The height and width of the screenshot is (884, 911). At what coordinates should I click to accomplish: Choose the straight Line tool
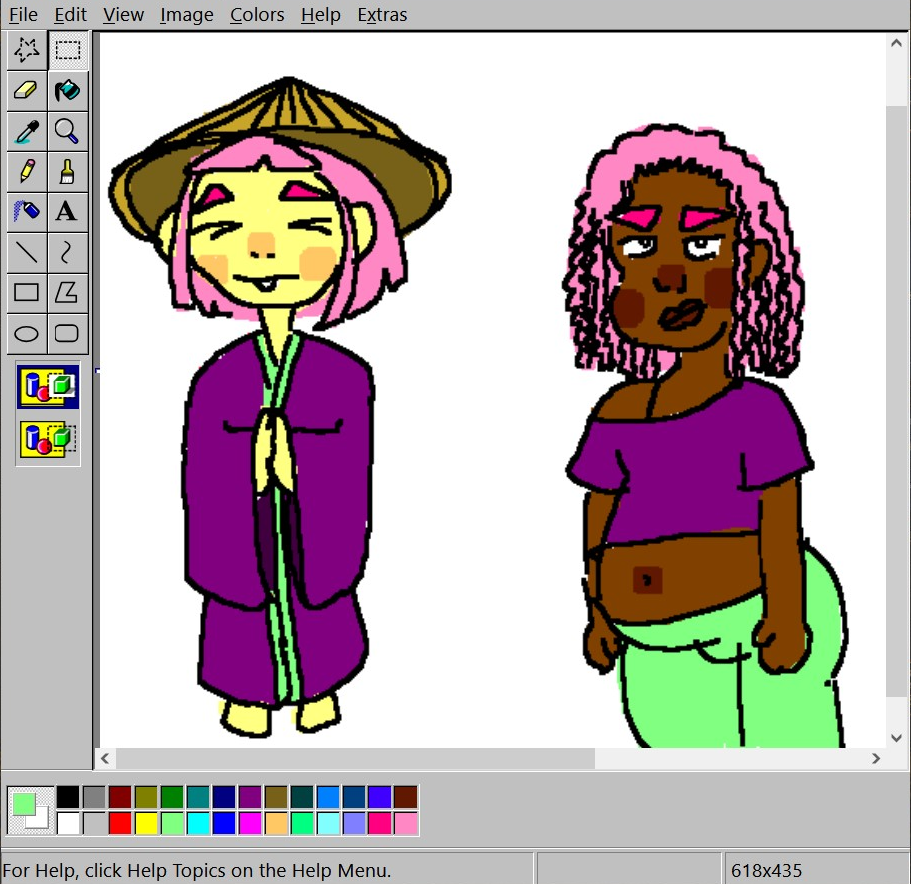point(27,253)
